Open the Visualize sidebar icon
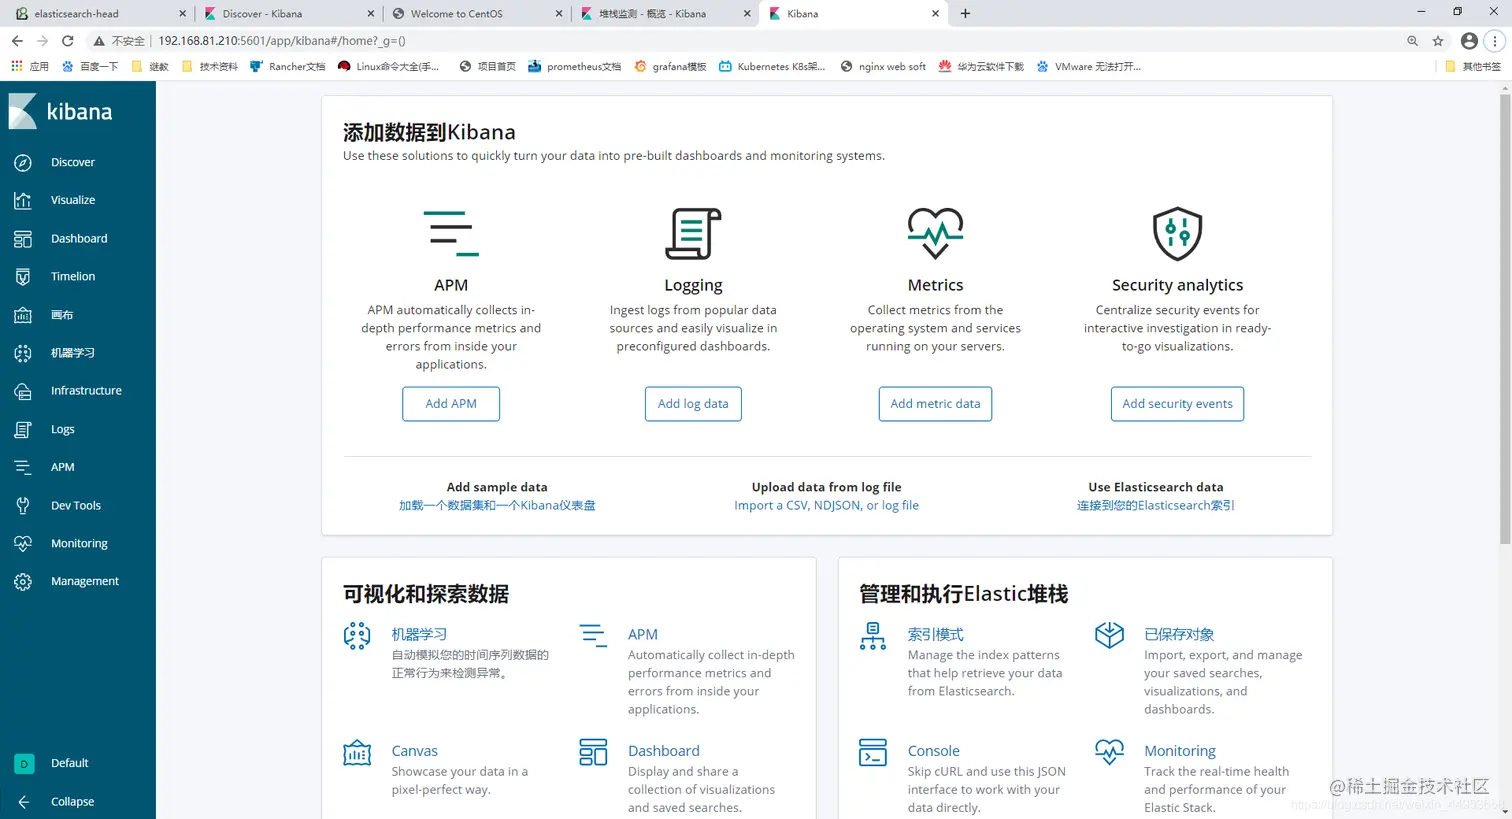The image size is (1512, 819). tap(23, 200)
